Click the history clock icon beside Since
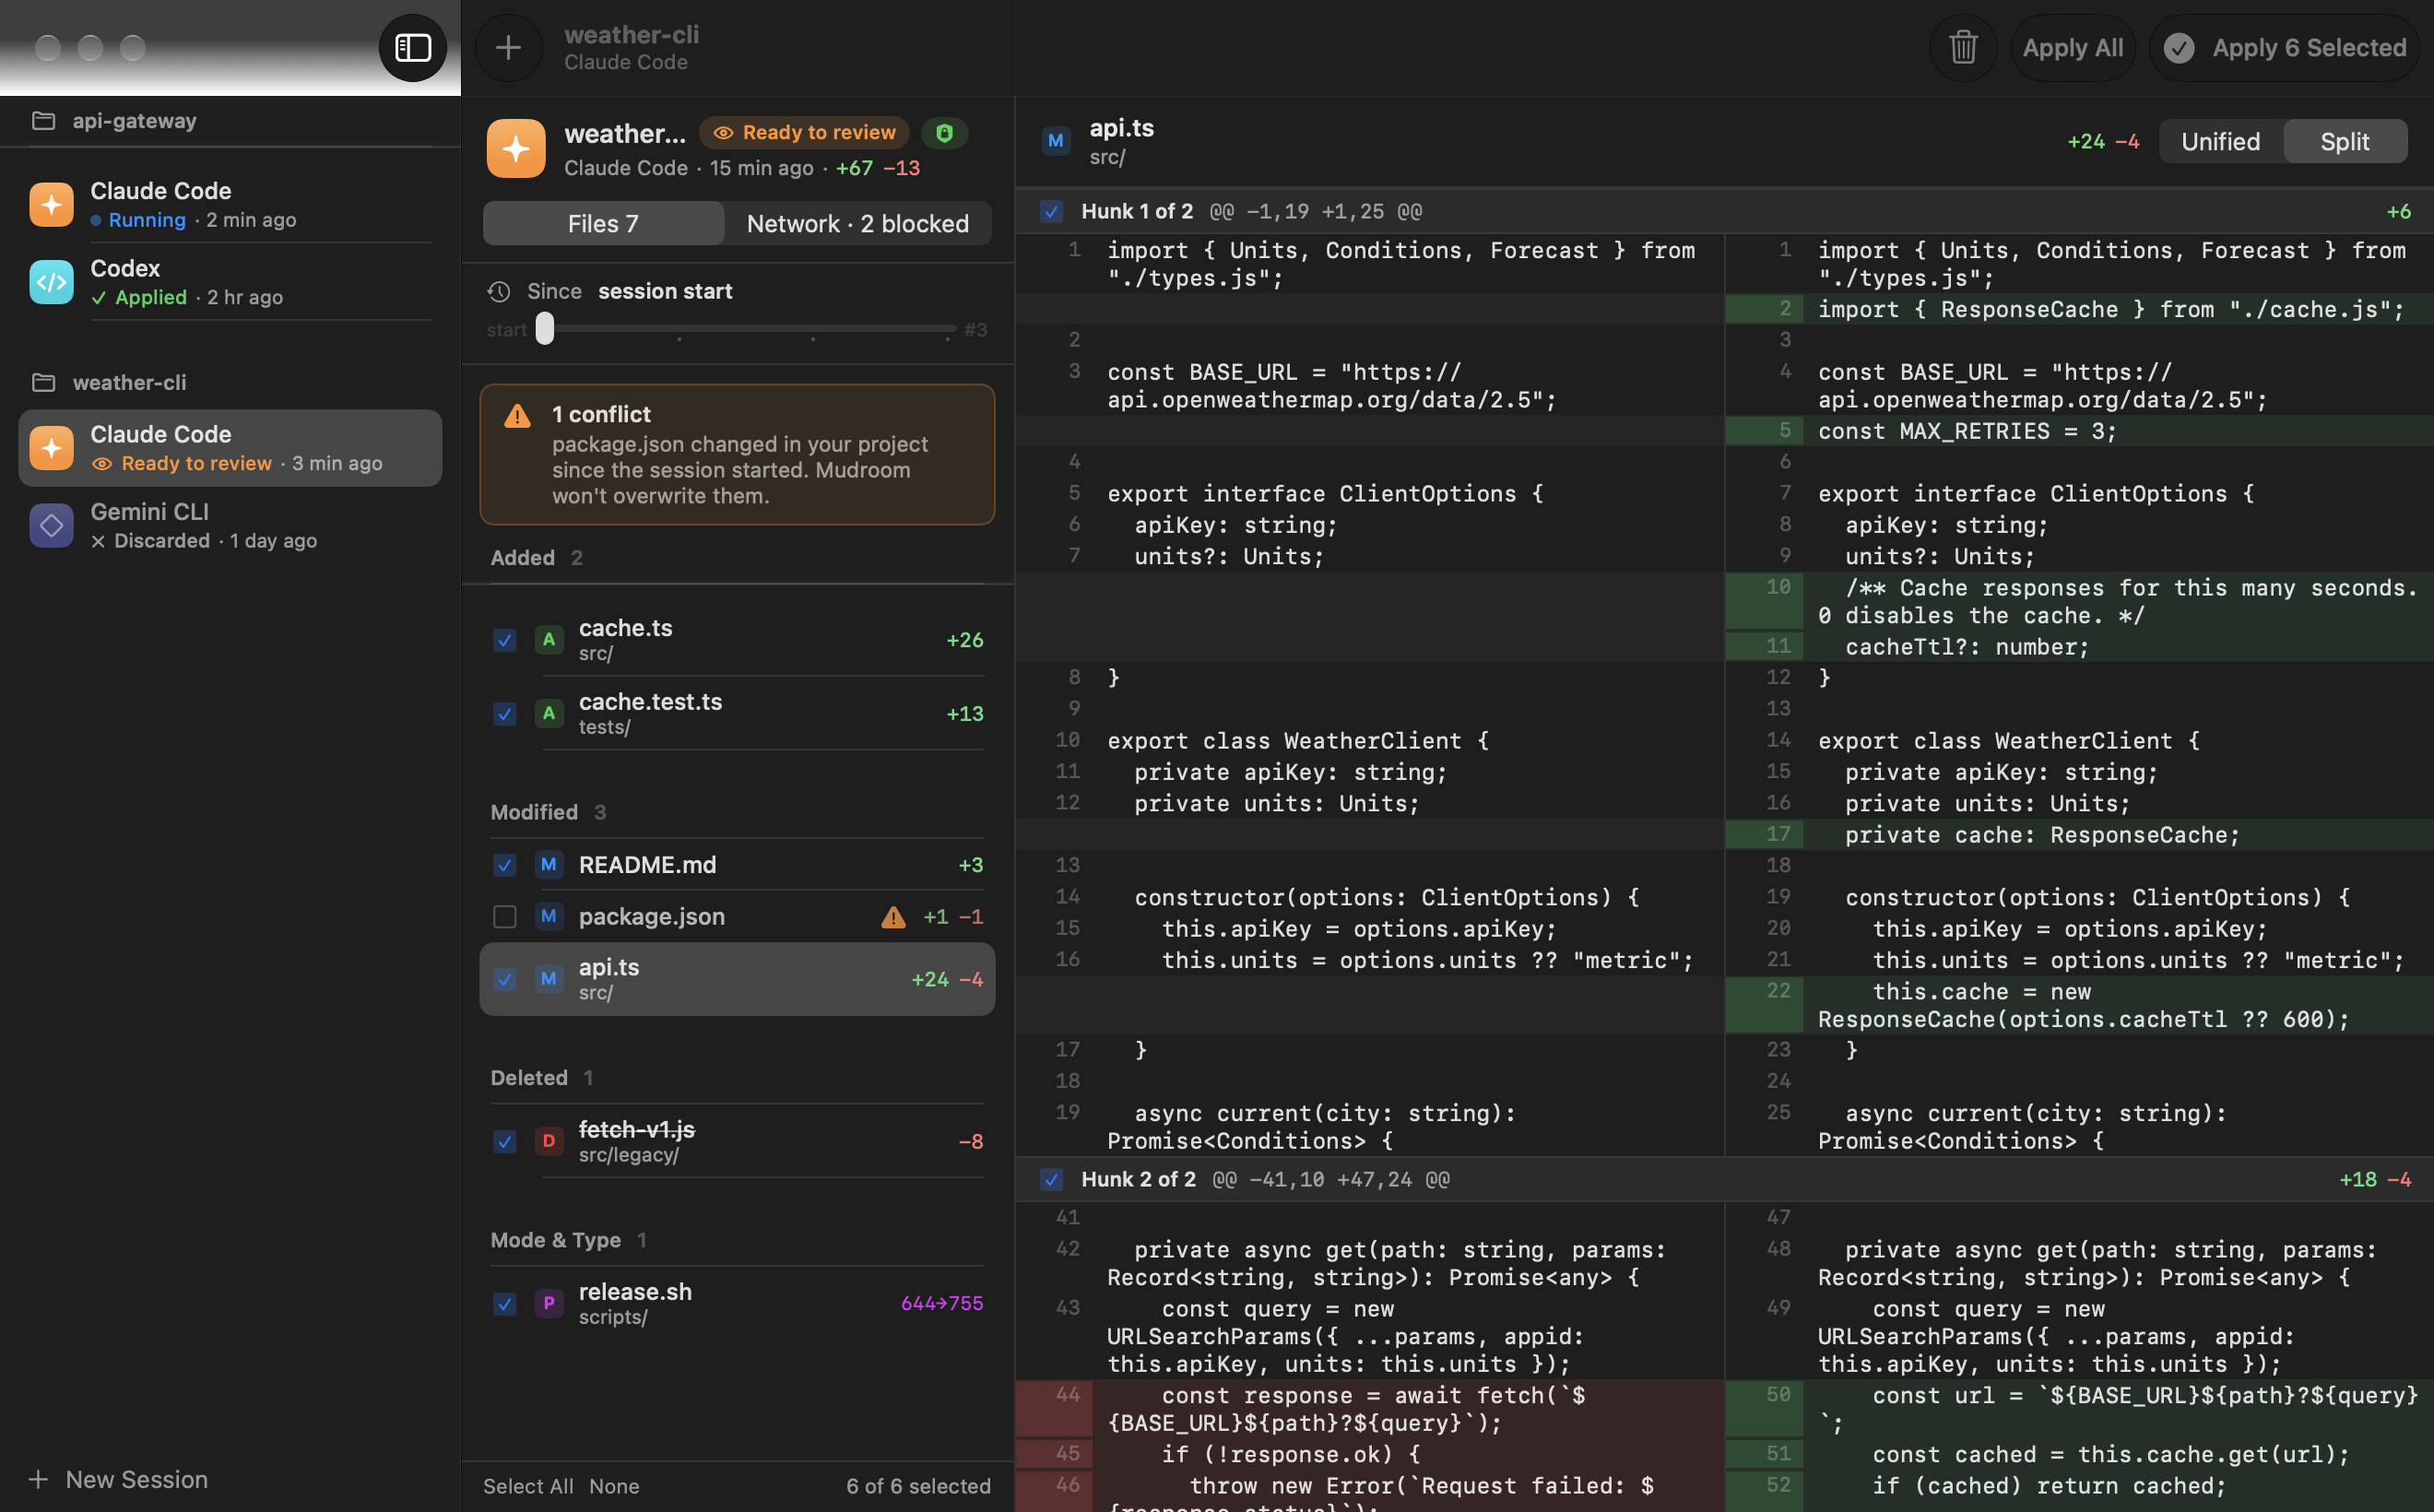This screenshot has height=1512, width=2434. (499, 291)
